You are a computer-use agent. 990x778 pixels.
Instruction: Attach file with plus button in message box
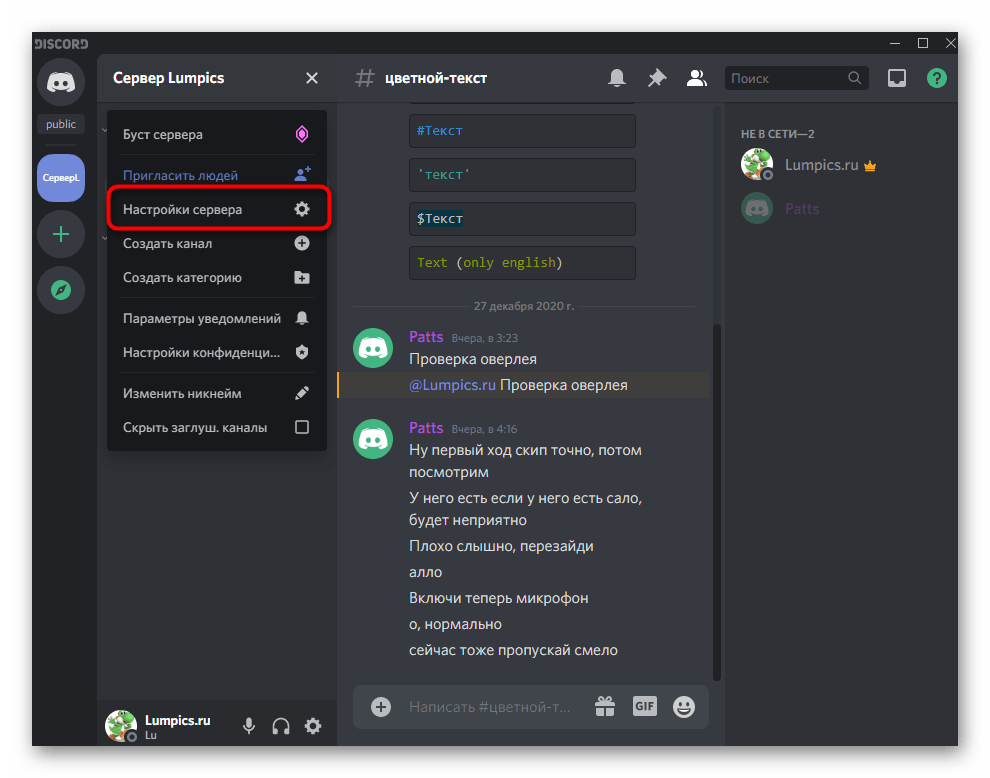coord(381,707)
